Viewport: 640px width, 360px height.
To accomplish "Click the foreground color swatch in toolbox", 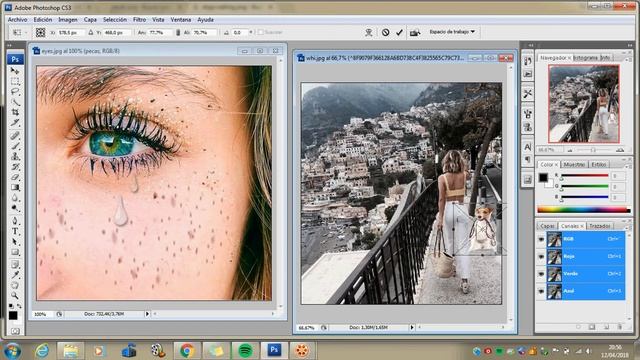I will click(13, 316).
